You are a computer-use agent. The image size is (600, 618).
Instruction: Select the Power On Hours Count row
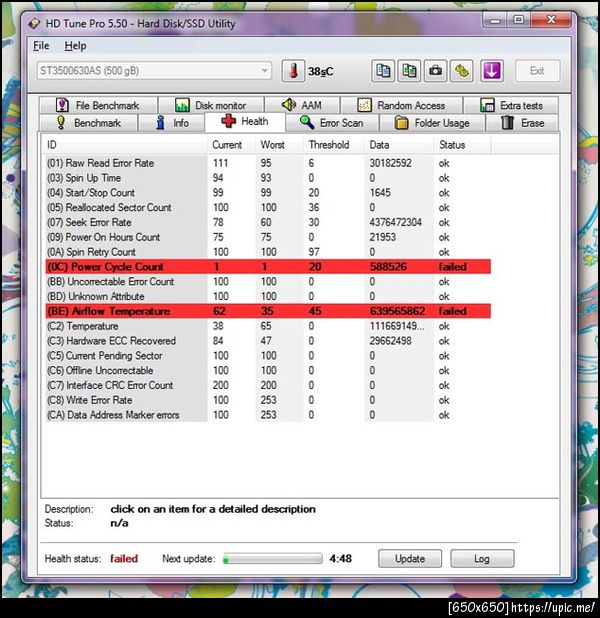pyautogui.click(x=268, y=237)
